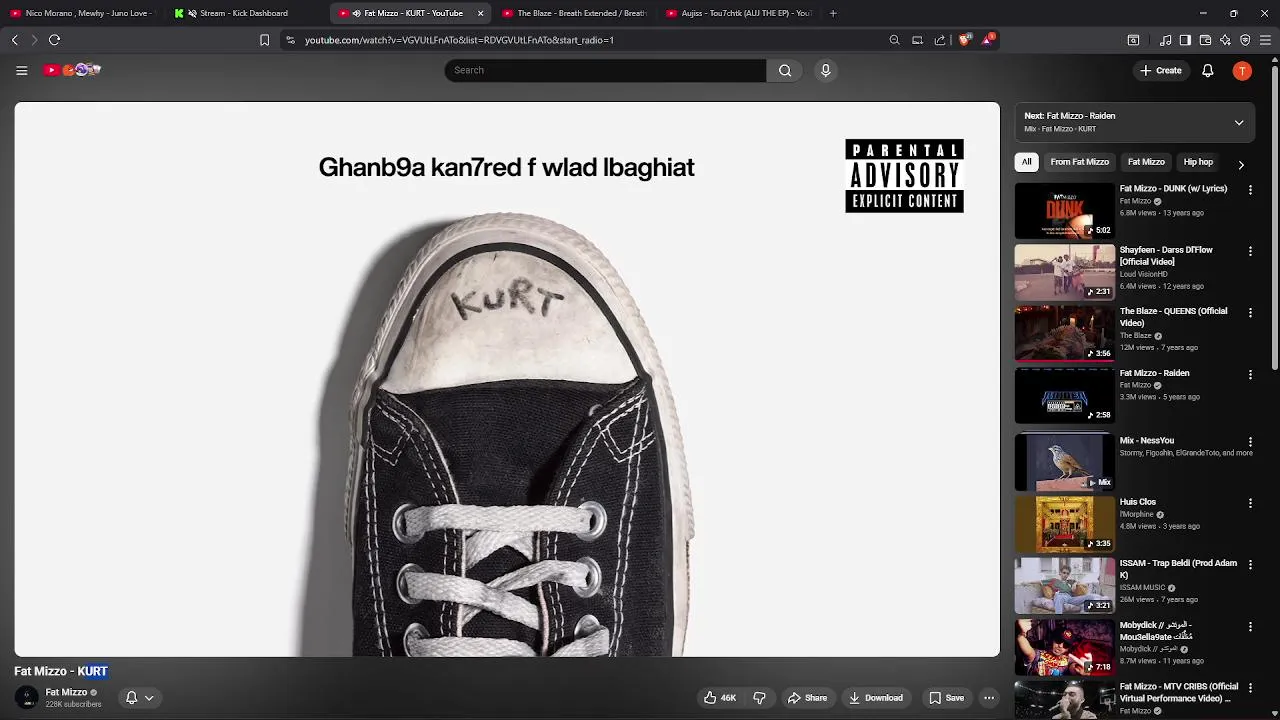Screen dimensions: 1280x720
Task: Open the account avatar menu
Action: [1242, 70]
